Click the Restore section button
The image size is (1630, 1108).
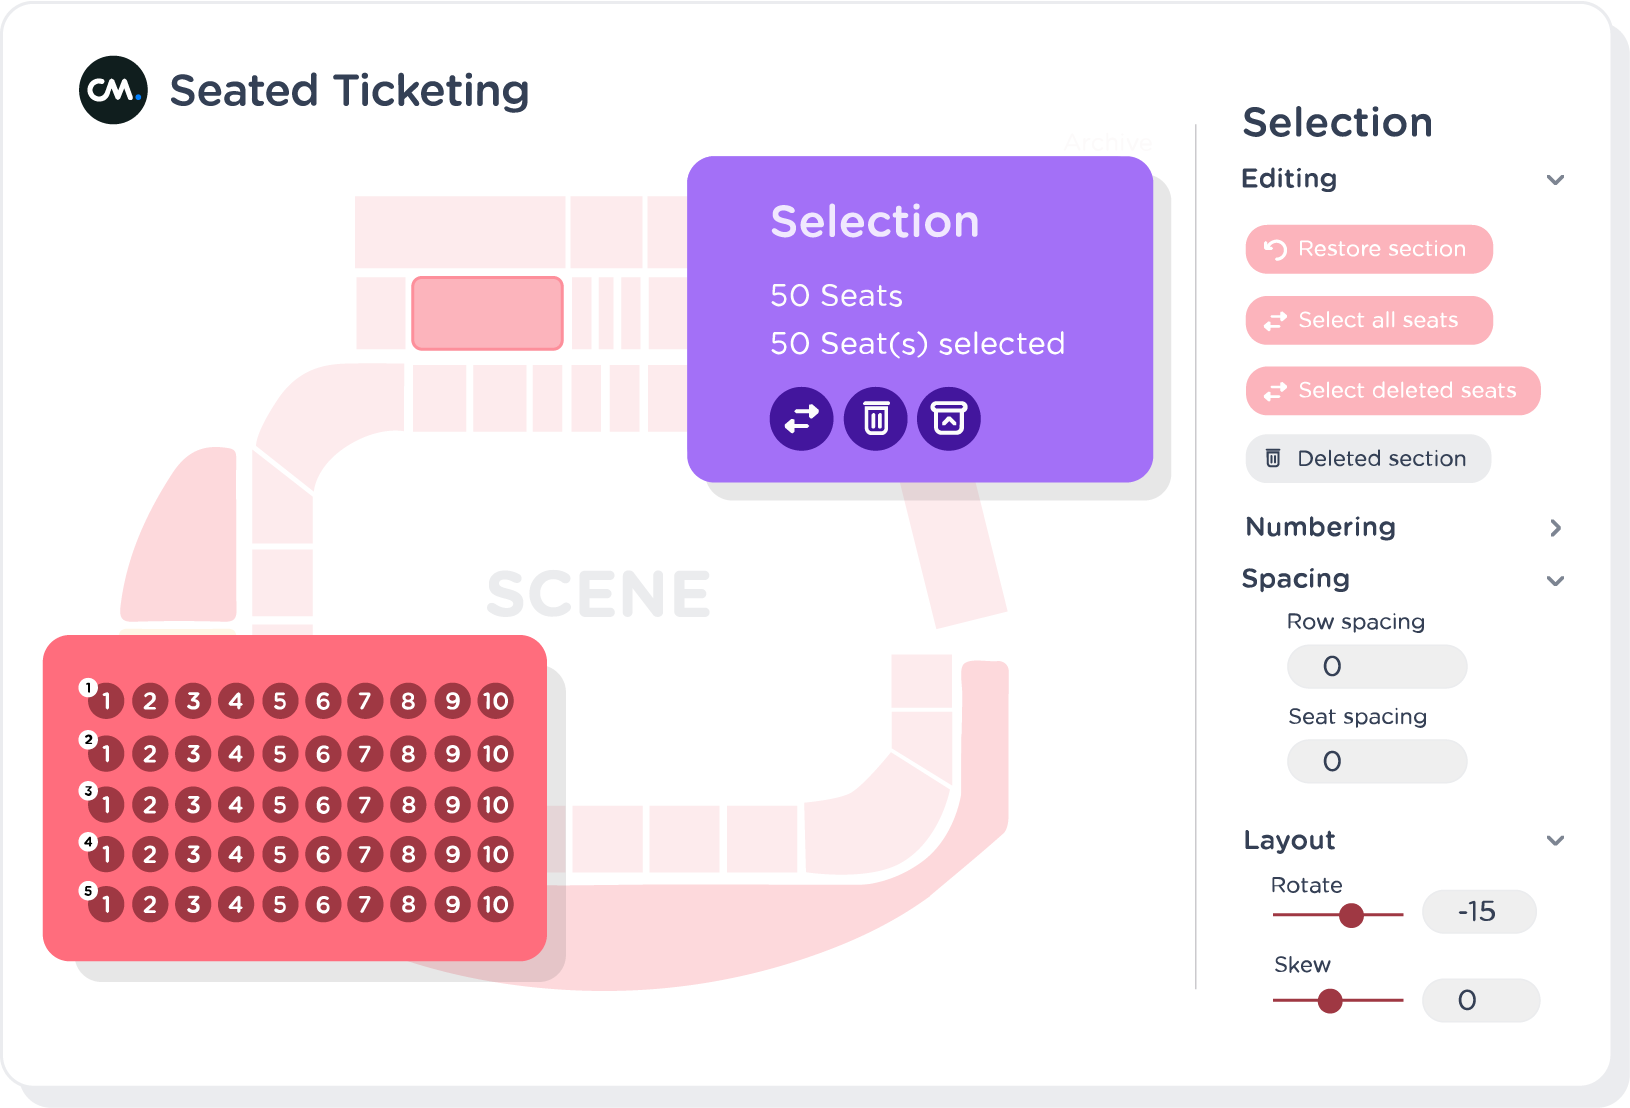click(1369, 249)
